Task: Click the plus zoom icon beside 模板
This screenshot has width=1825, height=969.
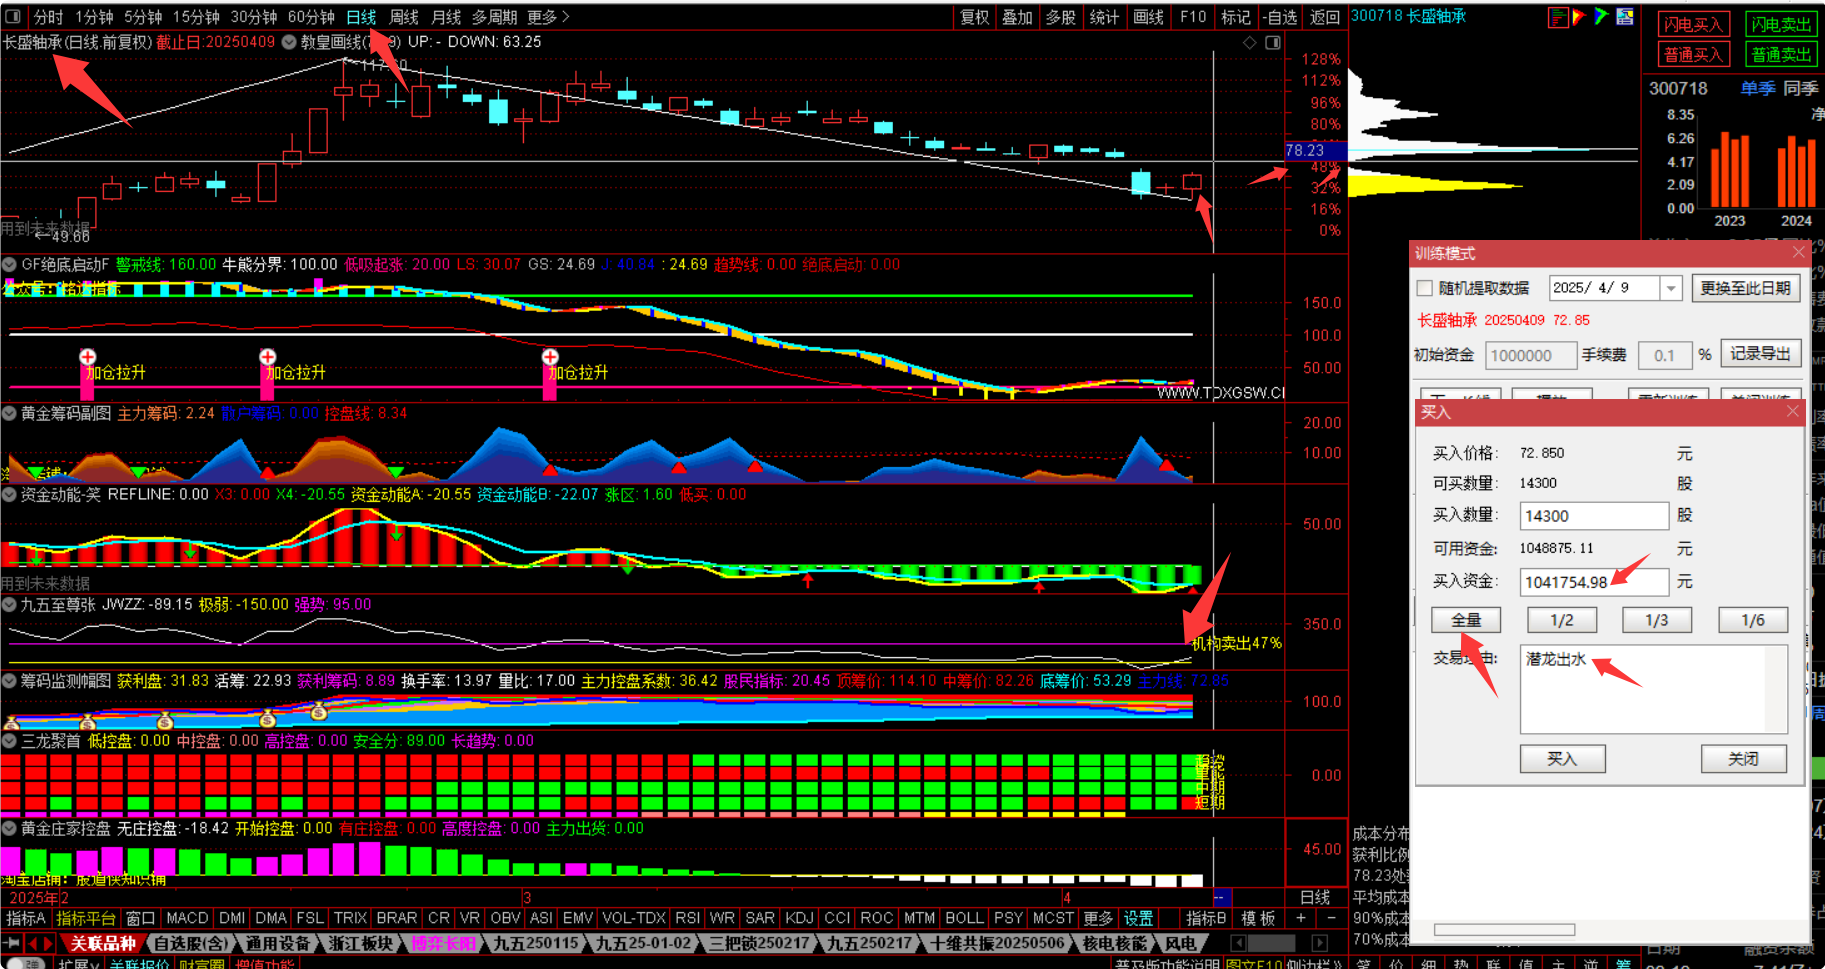Action: (x=1301, y=918)
